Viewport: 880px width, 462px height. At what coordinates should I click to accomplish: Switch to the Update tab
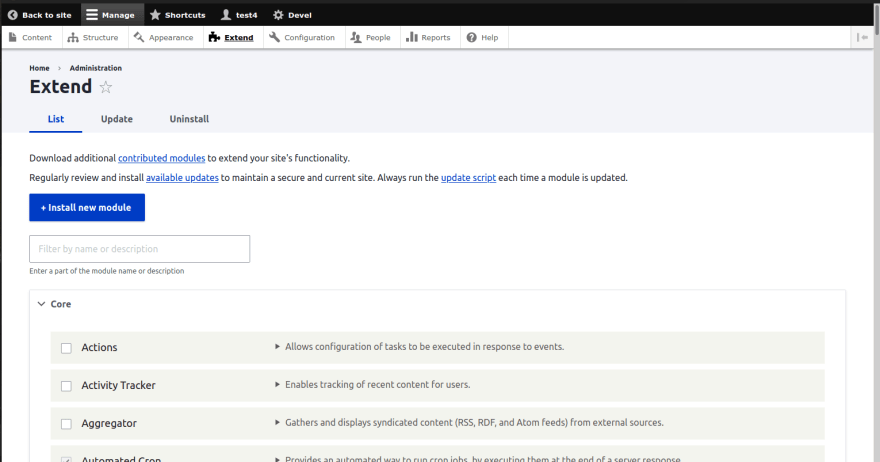click(x=117, y=119)
